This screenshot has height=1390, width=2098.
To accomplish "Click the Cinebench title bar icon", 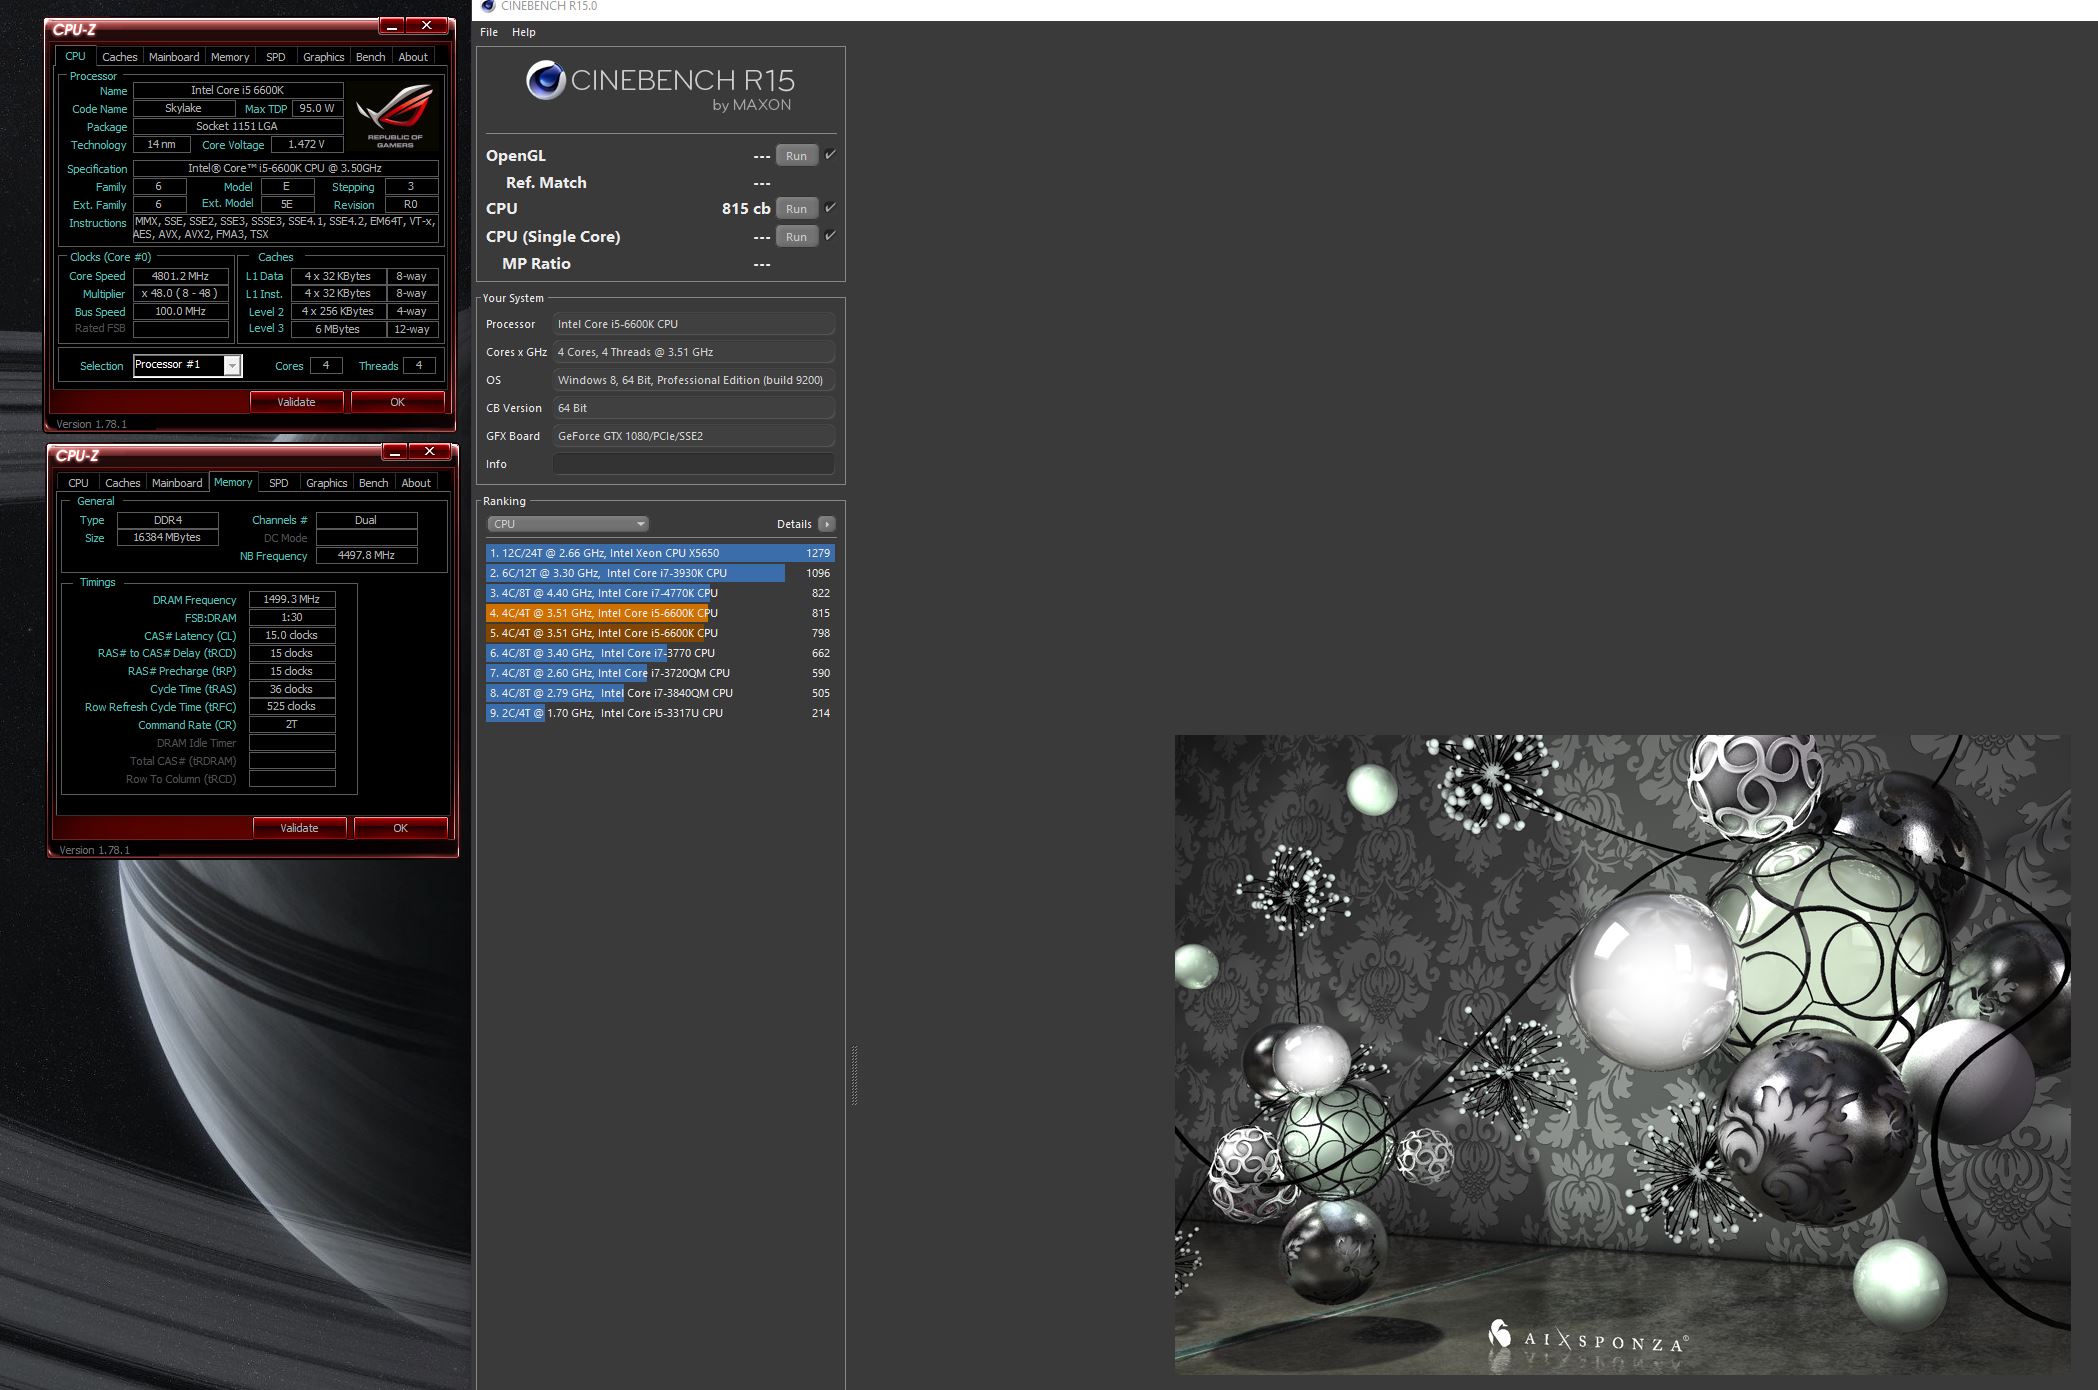I will (x=488, y=6).
